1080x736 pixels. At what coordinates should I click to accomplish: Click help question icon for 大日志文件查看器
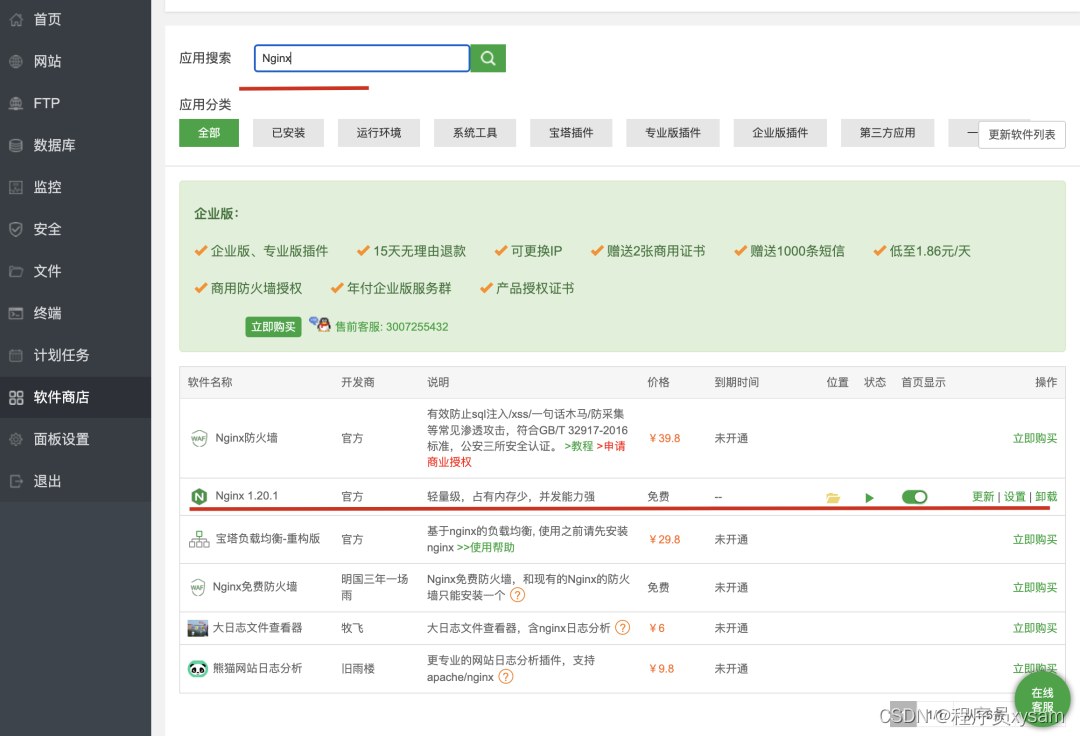point(622,628)
